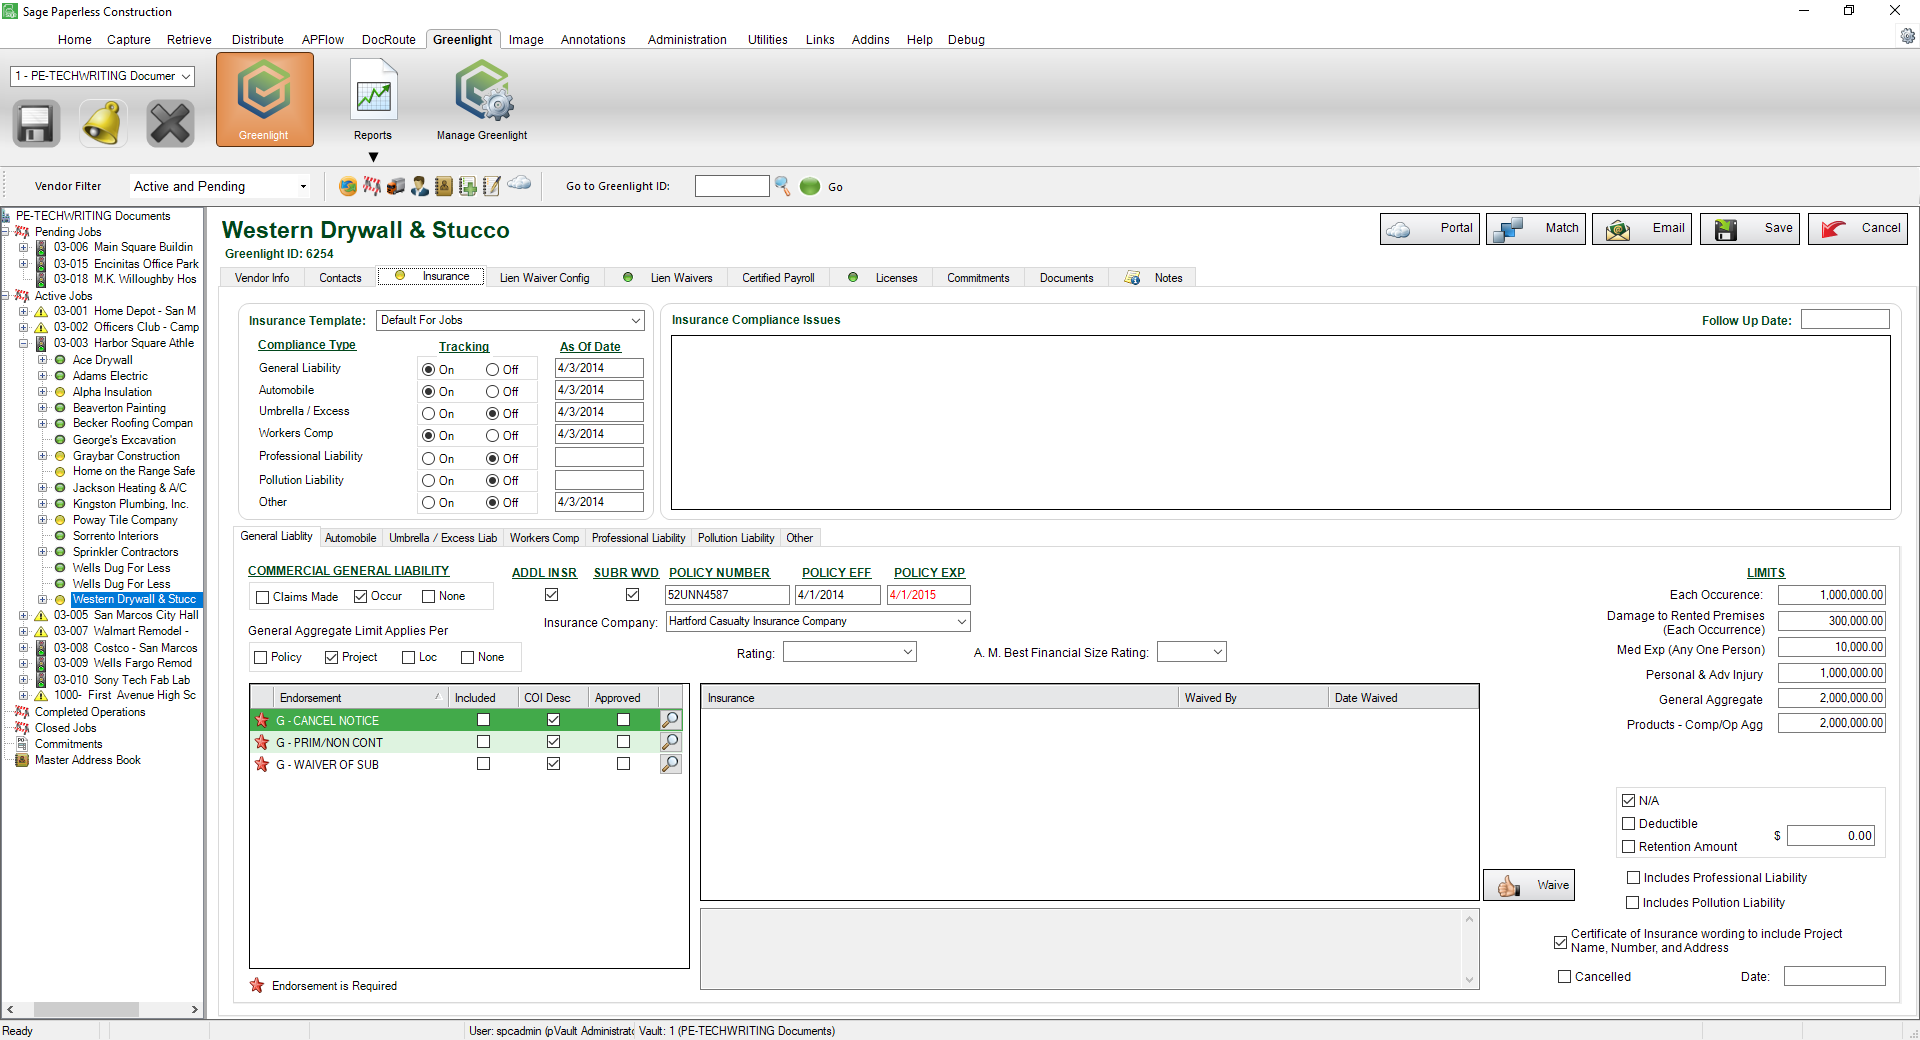Click the Portal button
1920x1040 pixels.
pos(1430,229)
